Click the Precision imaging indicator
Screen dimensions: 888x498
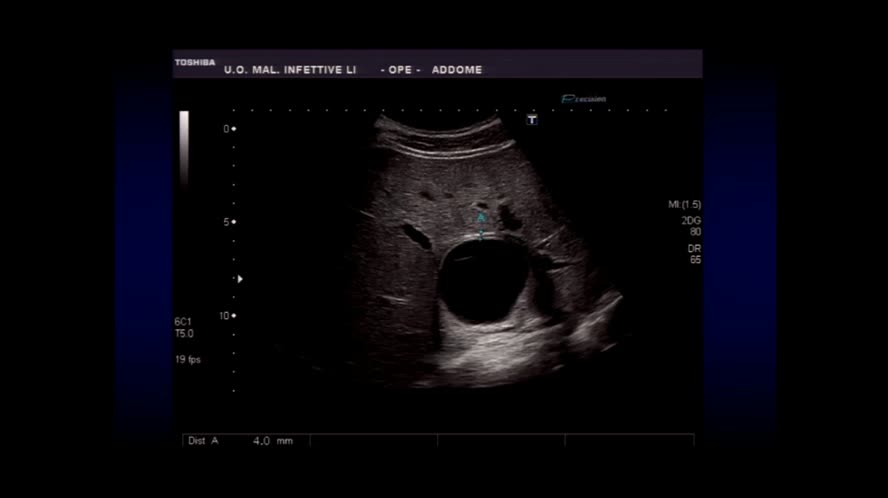[584, 99]
